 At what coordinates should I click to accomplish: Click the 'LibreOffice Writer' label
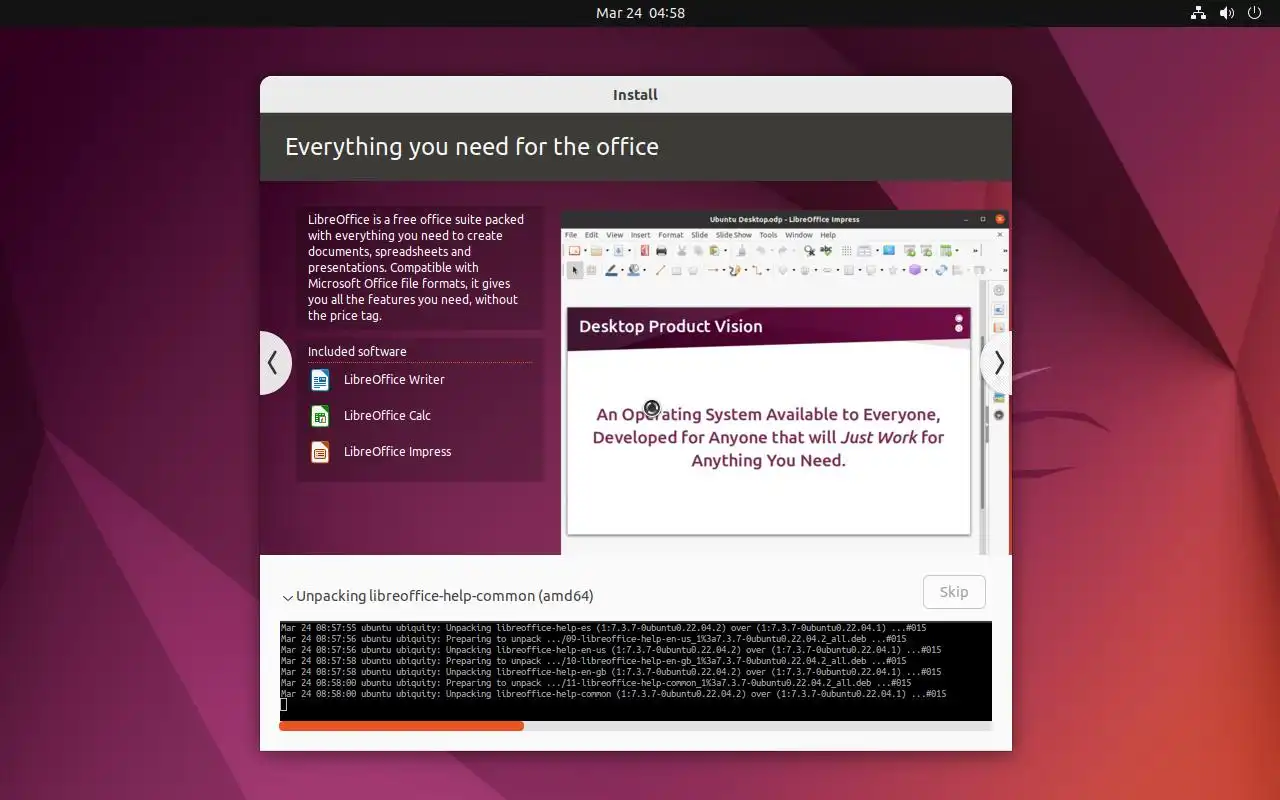tap(394, 380)
